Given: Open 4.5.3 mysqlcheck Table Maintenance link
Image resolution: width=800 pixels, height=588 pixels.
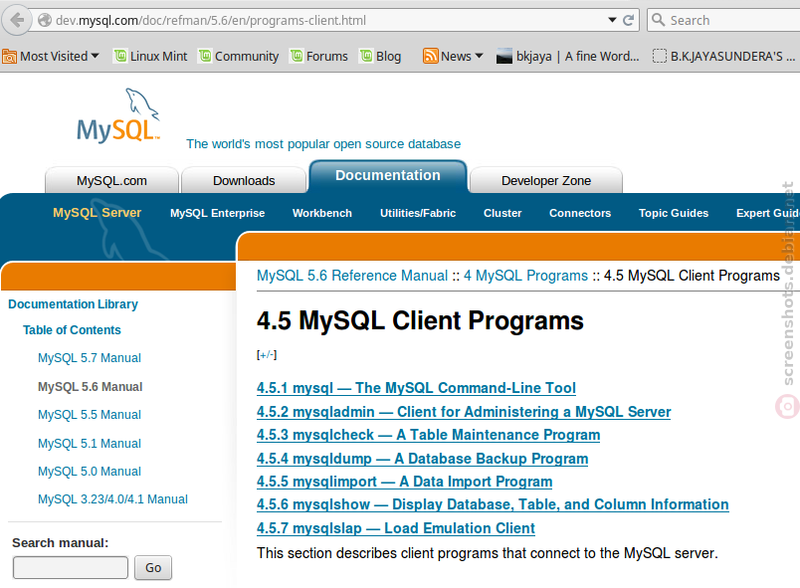Looking at the screenshot, I should [429, 435].
